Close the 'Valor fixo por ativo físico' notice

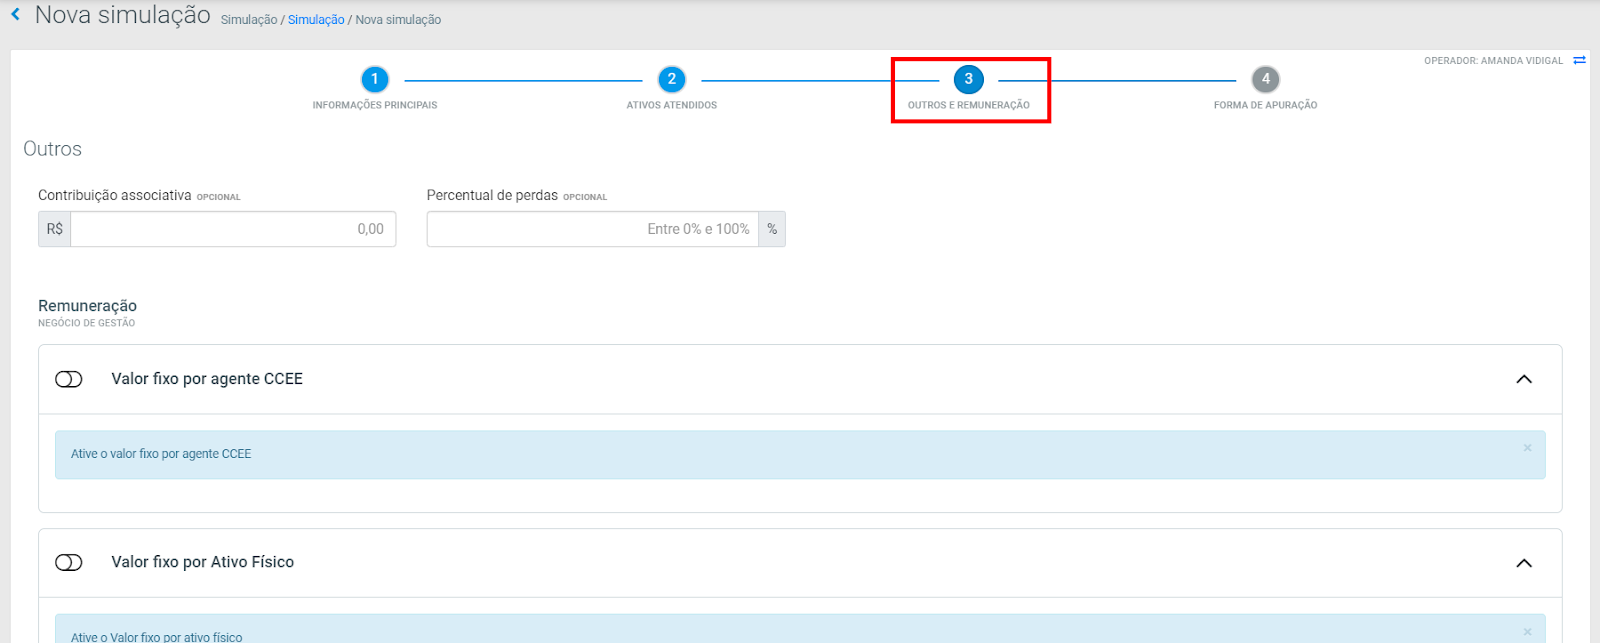tap(1527, 632)
